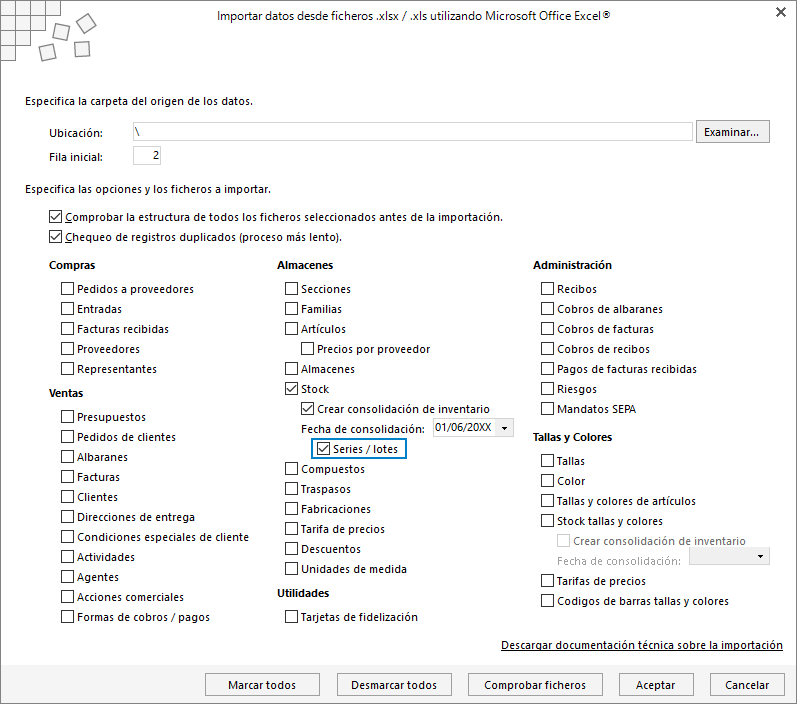Viewport: 797px width, 704px height.
Task: Uncheck the Stock checkbox
Action: coord(292,389)
